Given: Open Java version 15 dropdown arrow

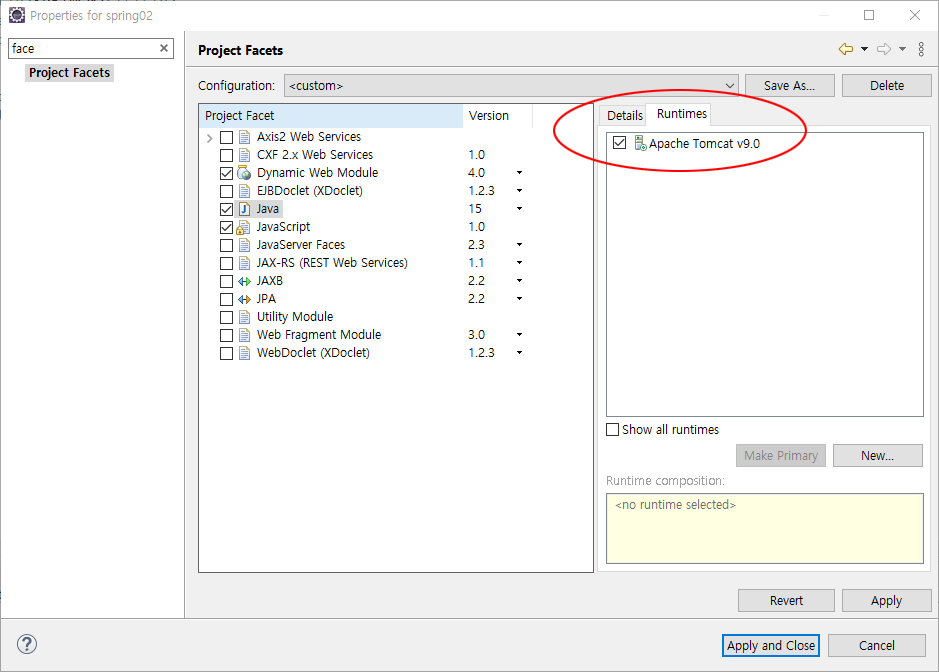Looking at the screenshot, I should (519, 208).
